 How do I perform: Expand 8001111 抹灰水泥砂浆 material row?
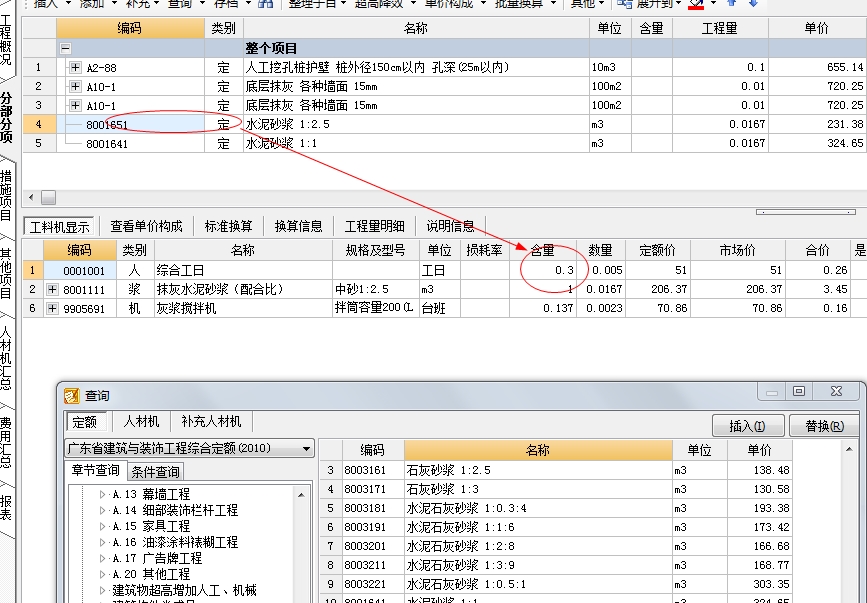tap(53, 289)
